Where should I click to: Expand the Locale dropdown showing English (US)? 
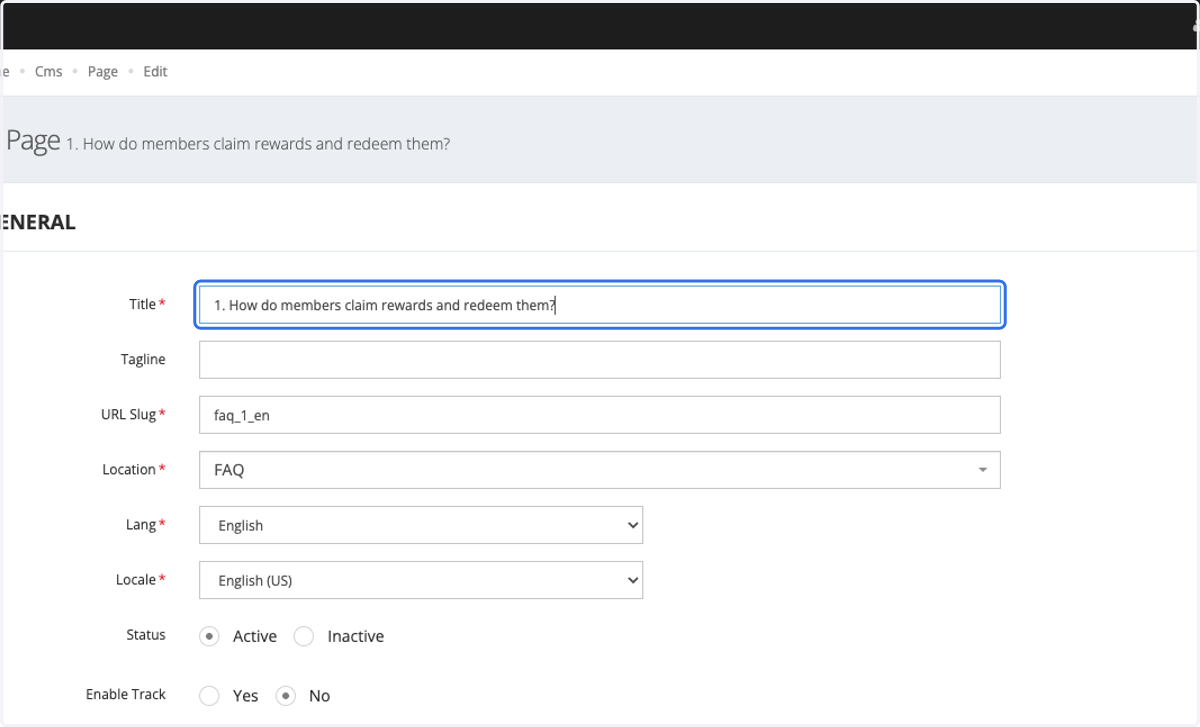[421, 580]
